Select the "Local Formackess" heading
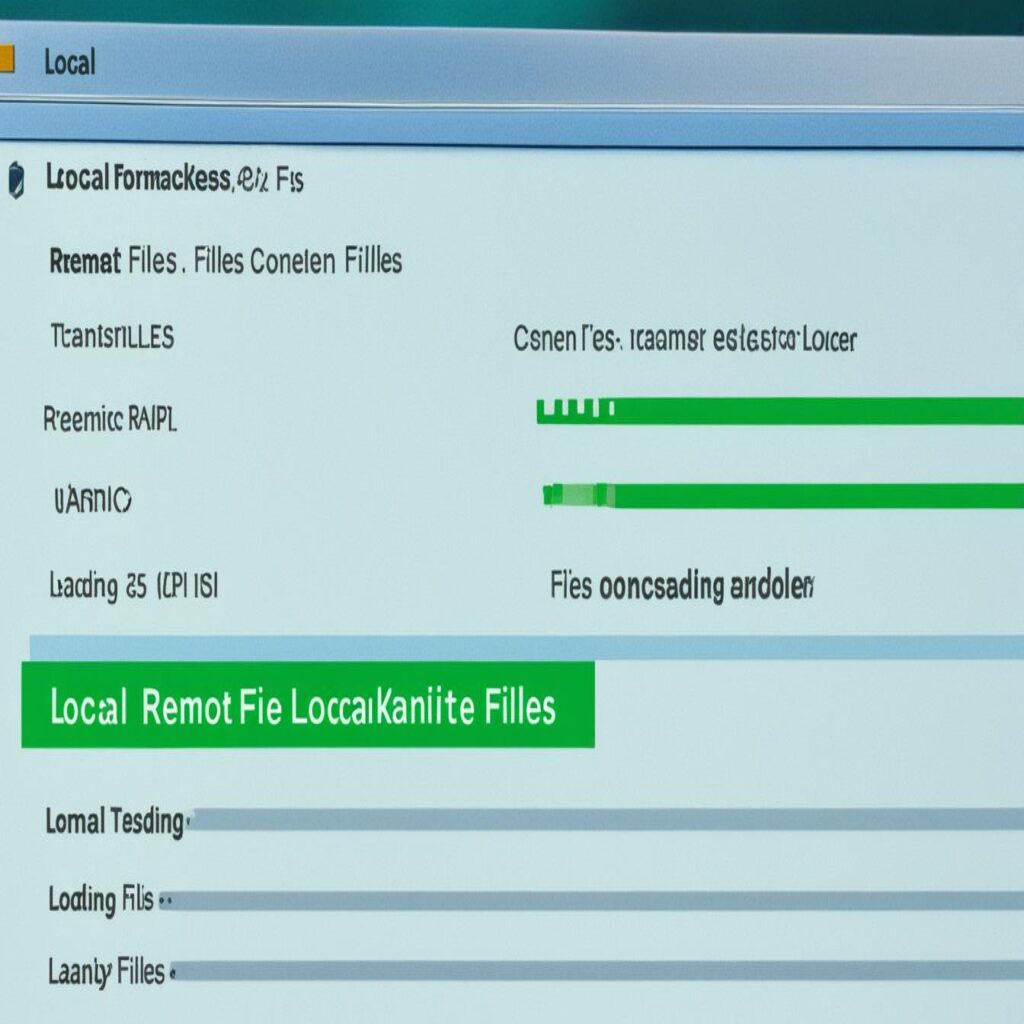Screen dimensions: 1024x1024 pos(138,180)
